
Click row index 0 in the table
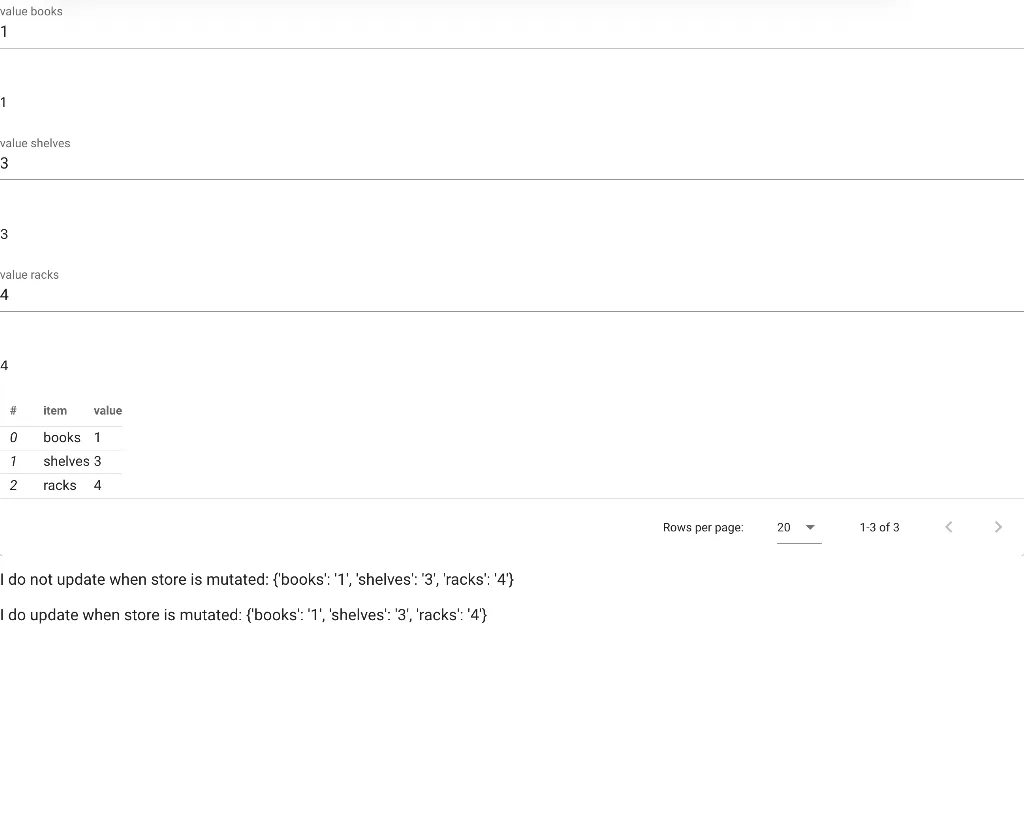coord(13,438)
